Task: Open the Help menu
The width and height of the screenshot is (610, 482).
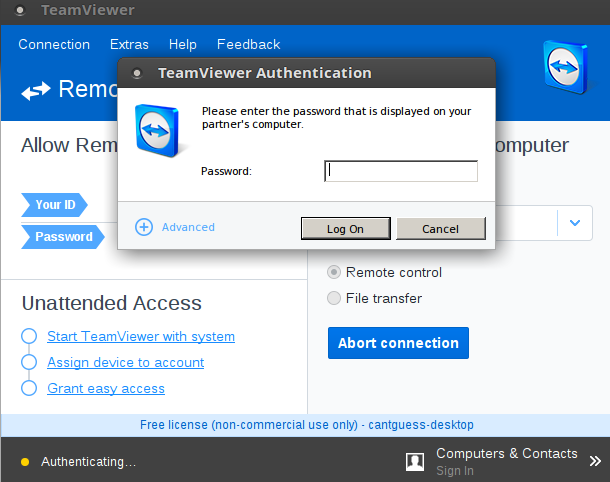Action: tap(182, 44)
